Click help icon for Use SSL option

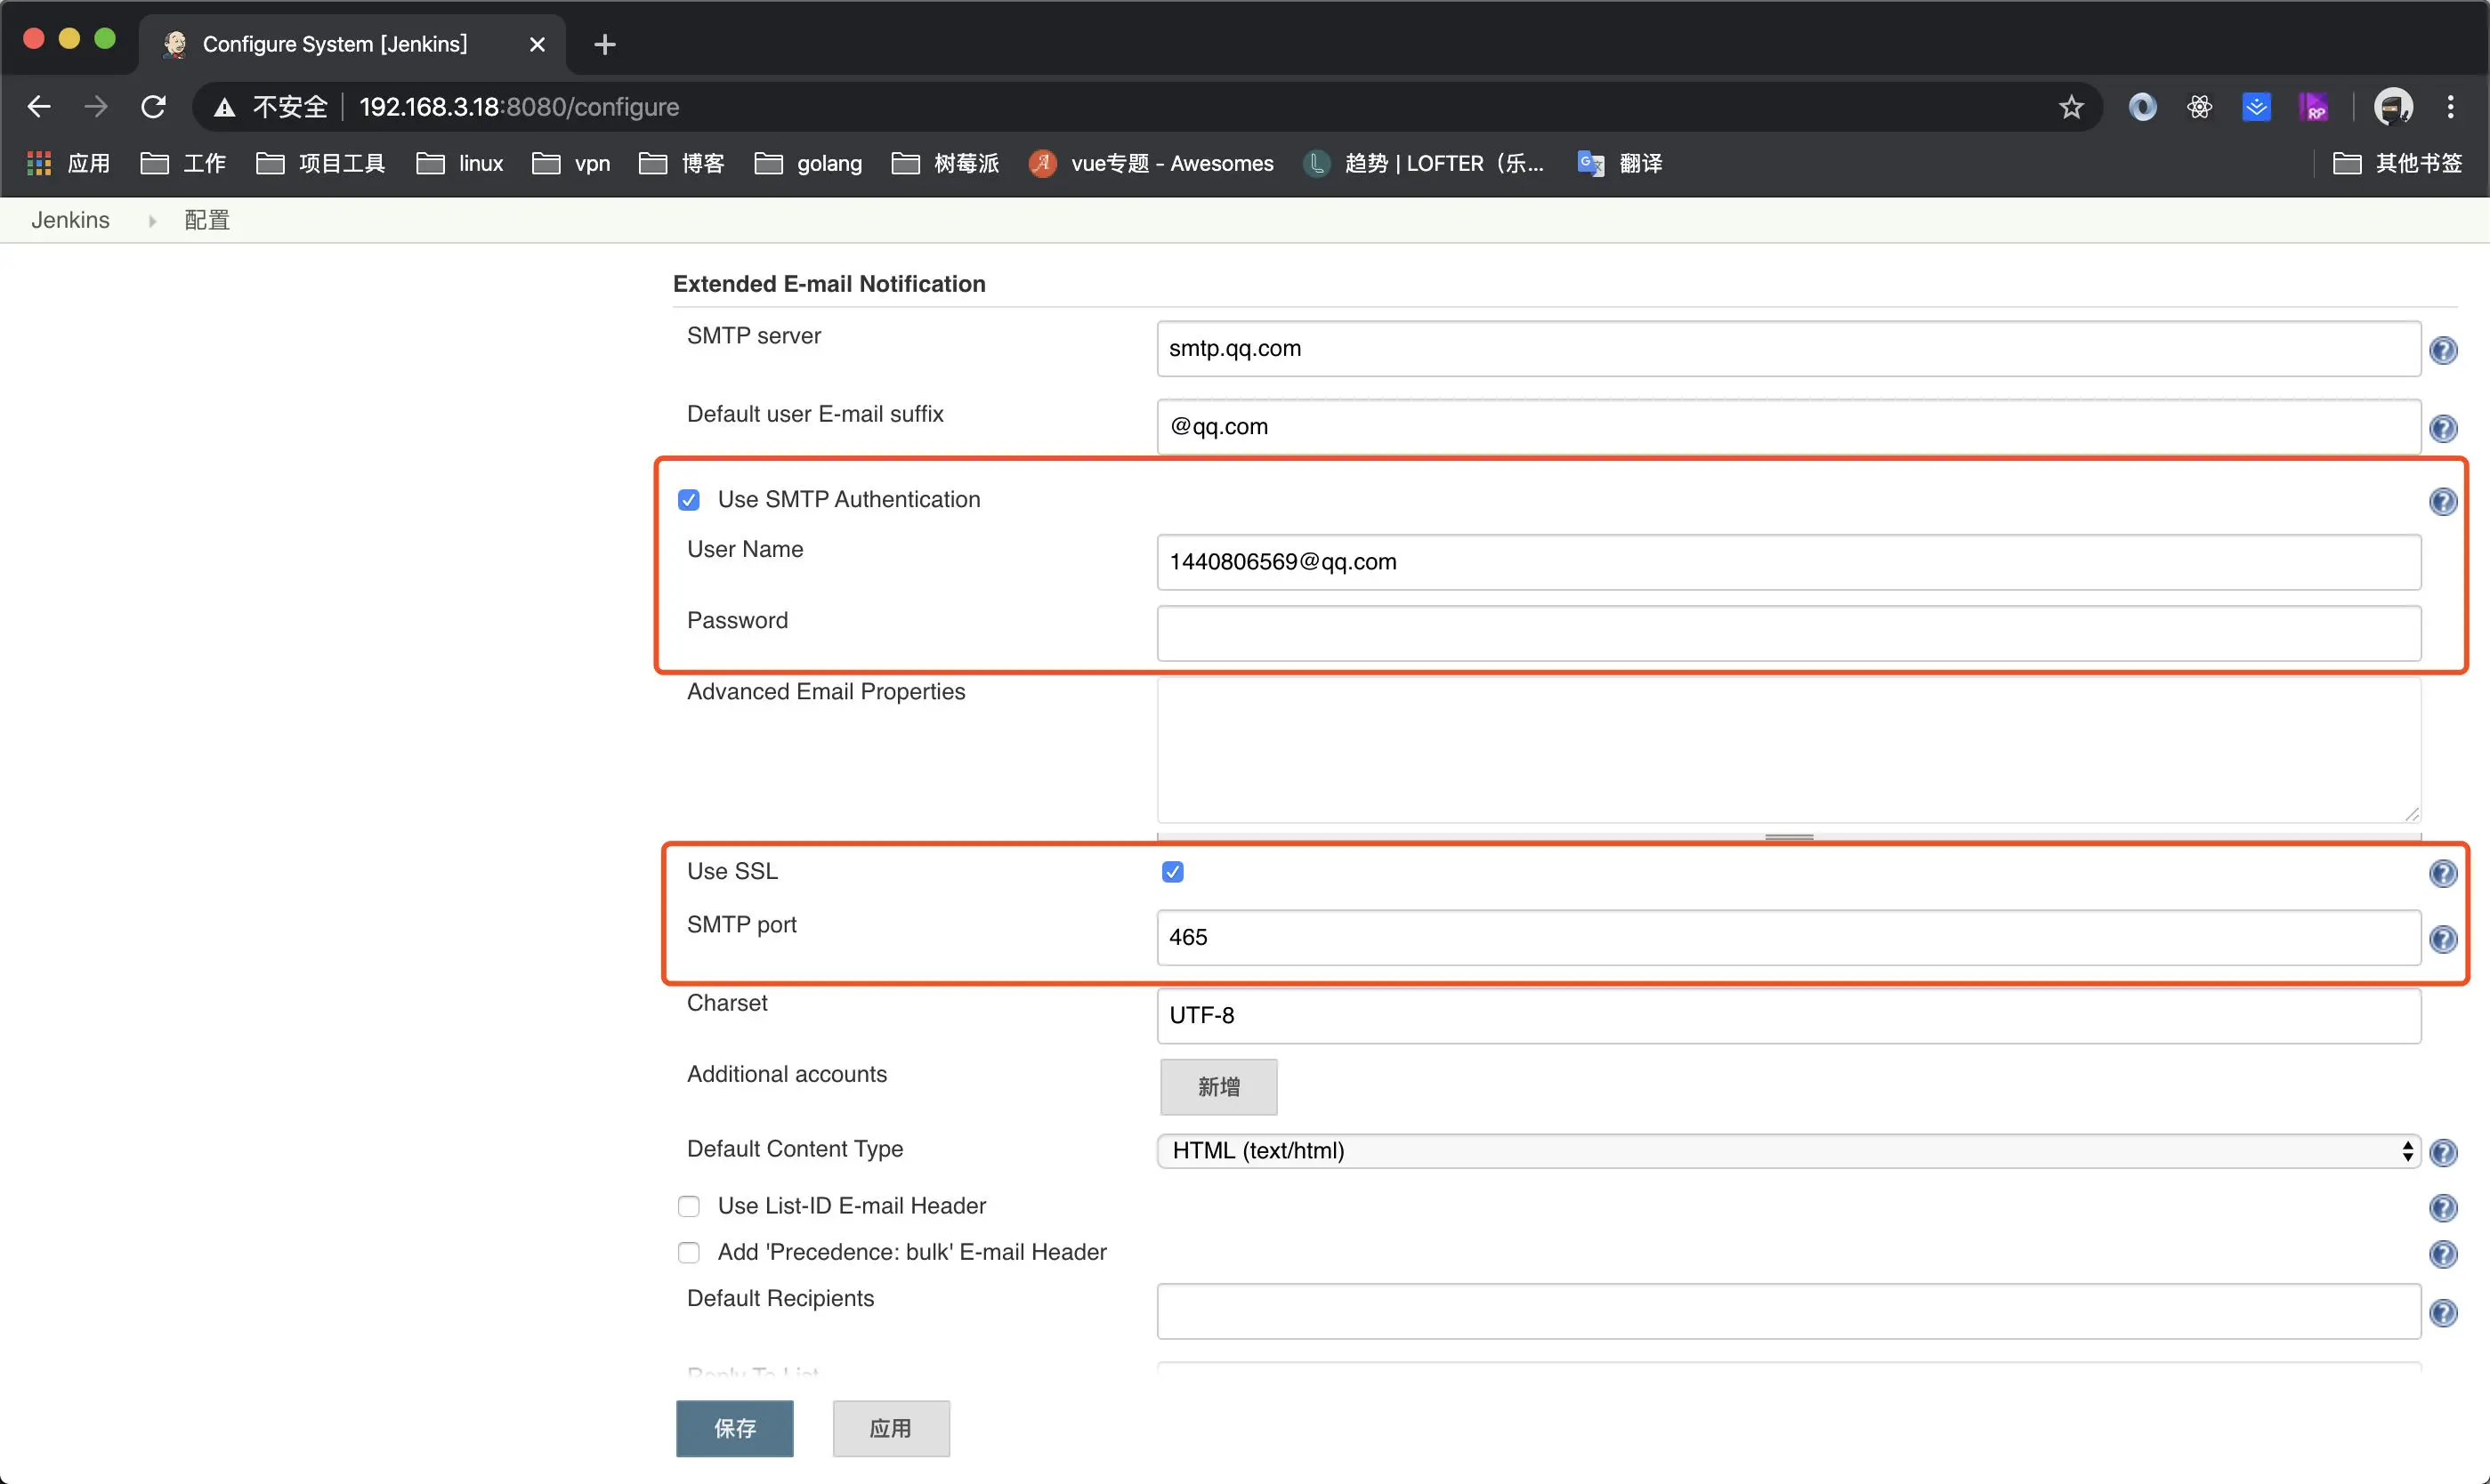pos(2442,873)
